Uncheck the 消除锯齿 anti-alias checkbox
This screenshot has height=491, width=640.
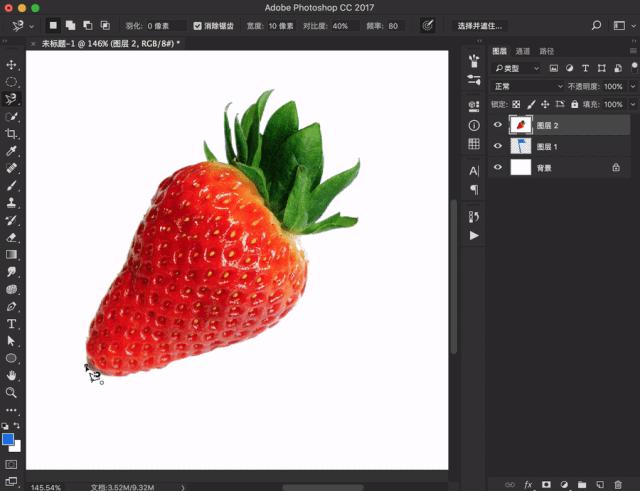click(197, 25)
